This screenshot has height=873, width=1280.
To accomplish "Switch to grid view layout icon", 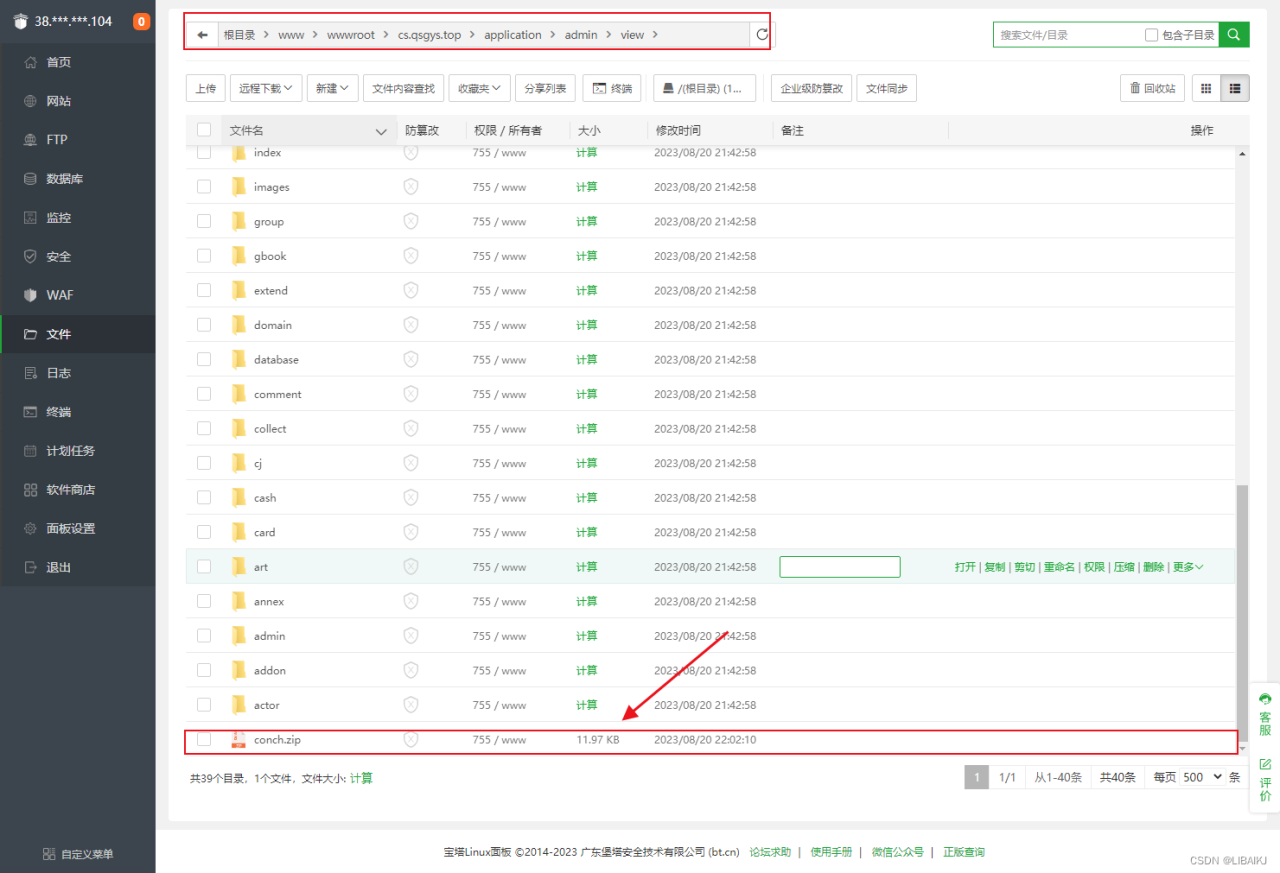I will point(1206,88).
